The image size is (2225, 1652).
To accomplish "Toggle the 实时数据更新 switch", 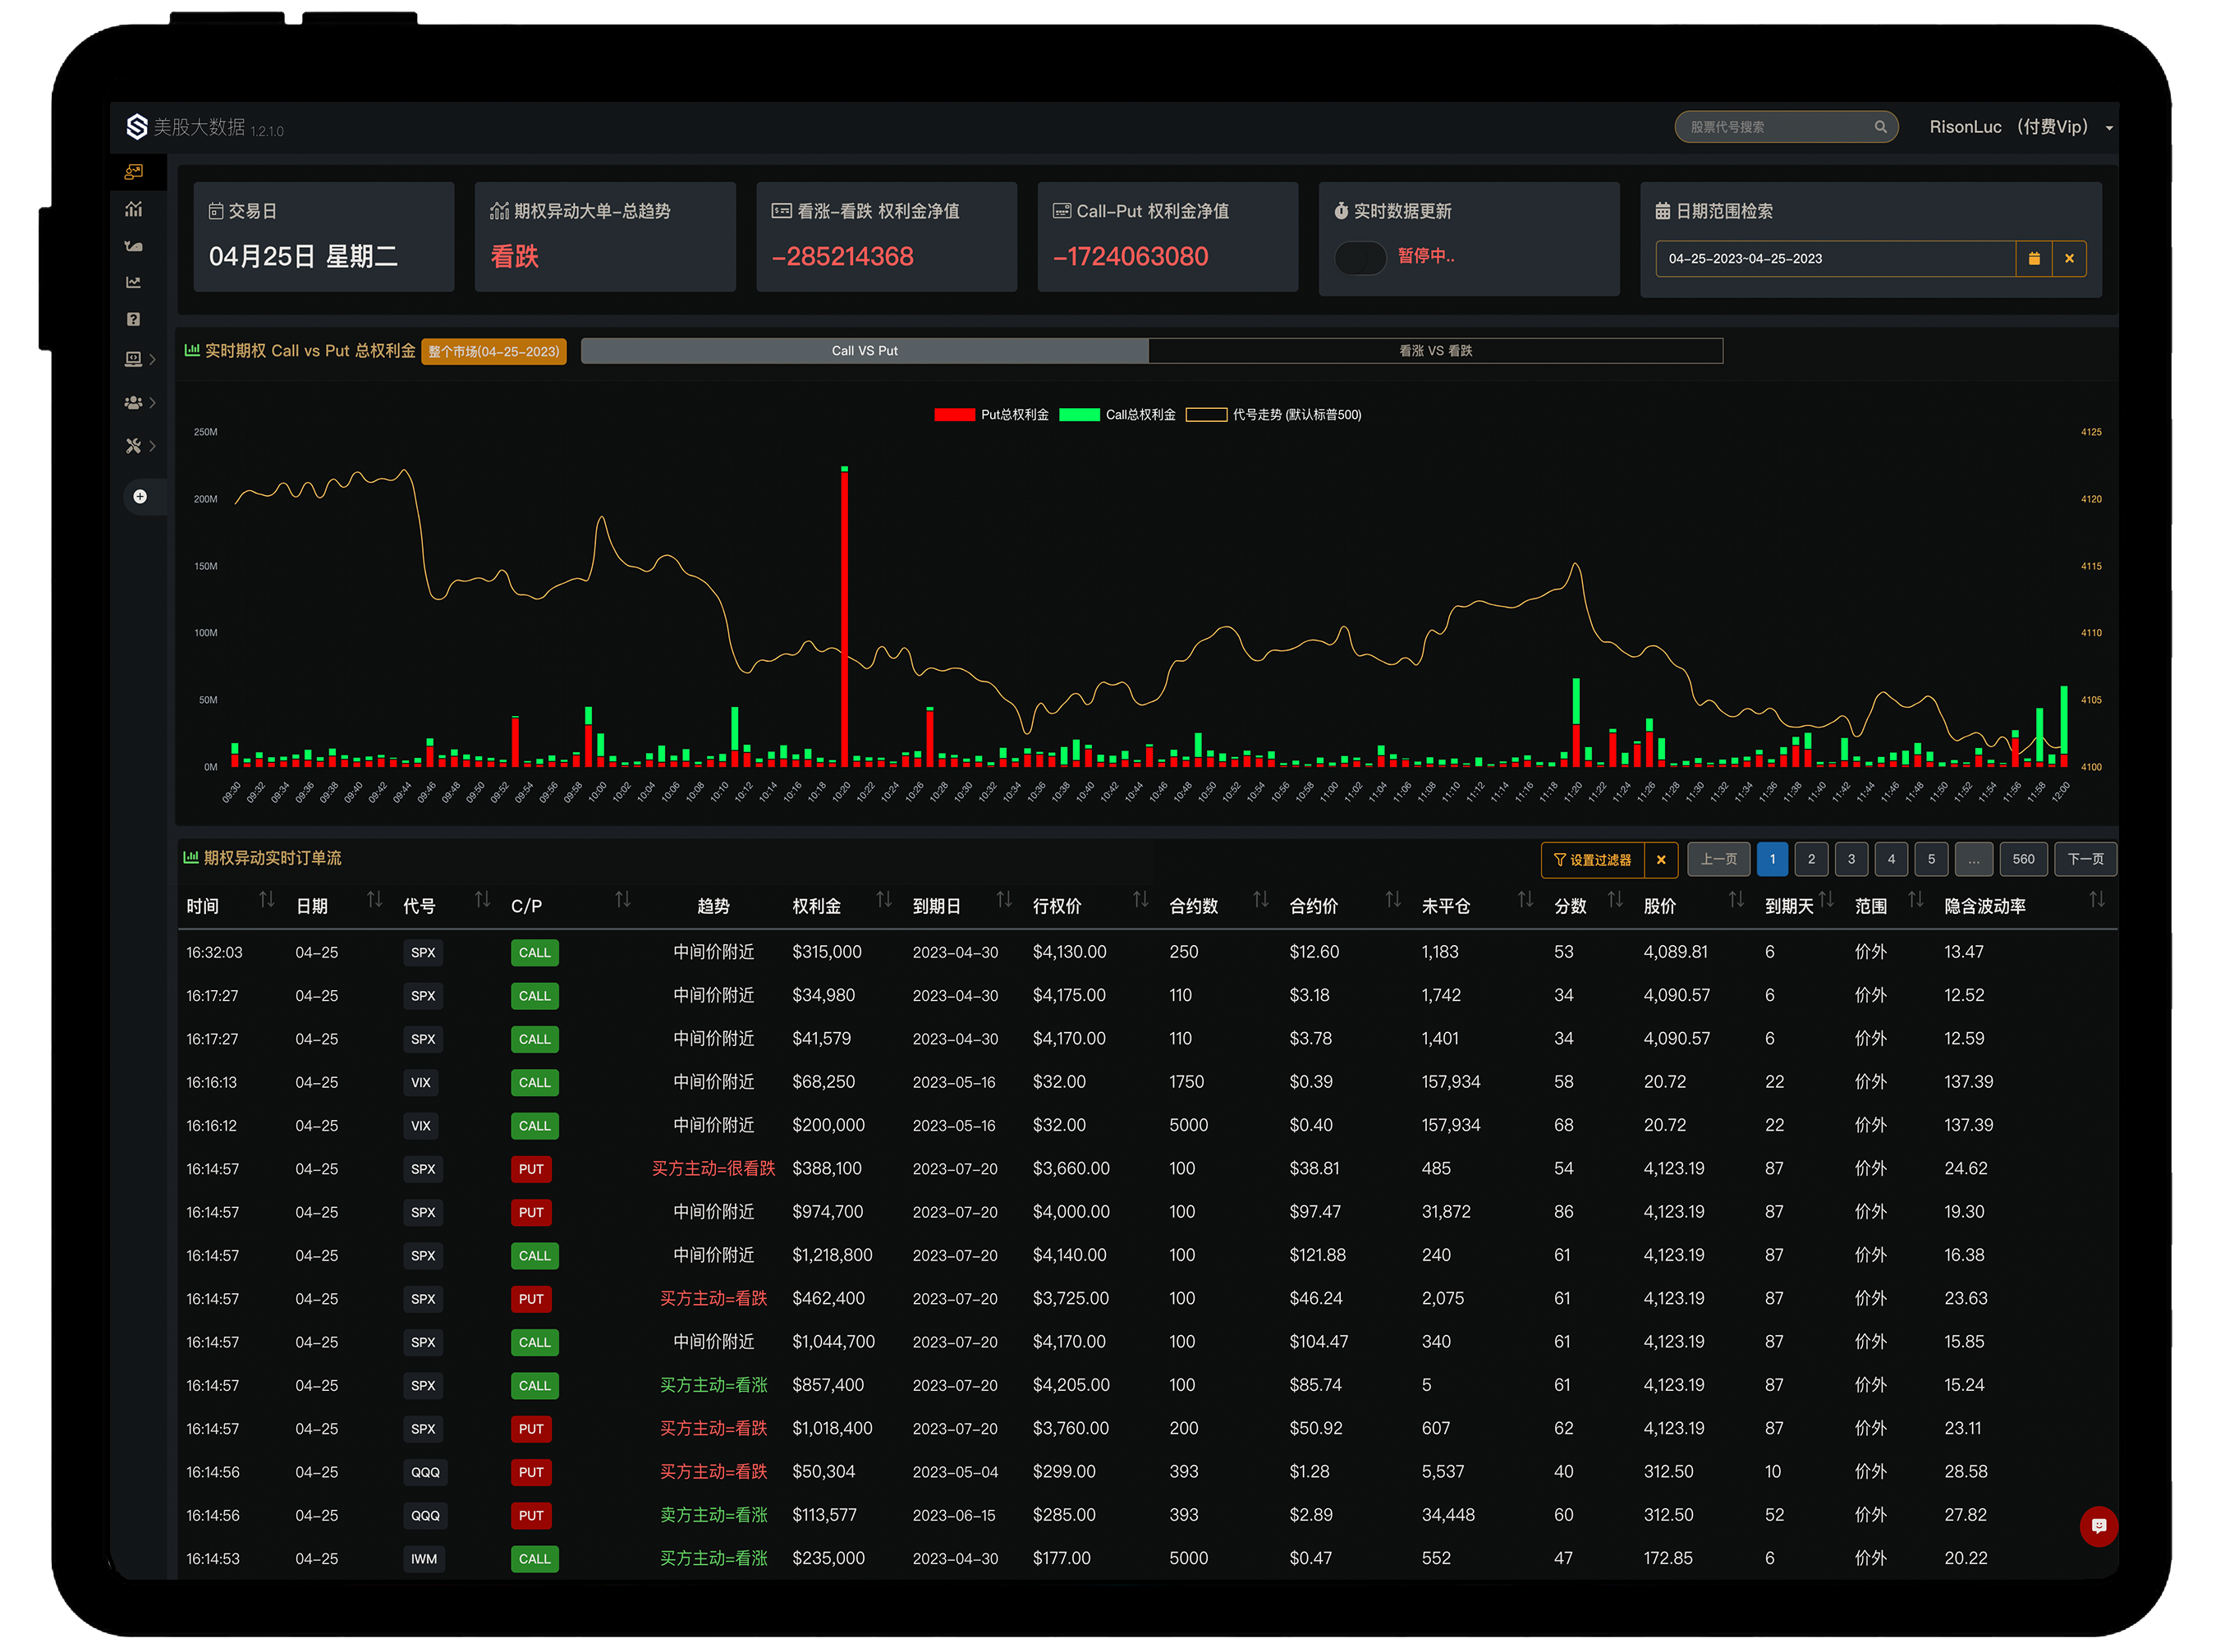I will click(1360, 258).
